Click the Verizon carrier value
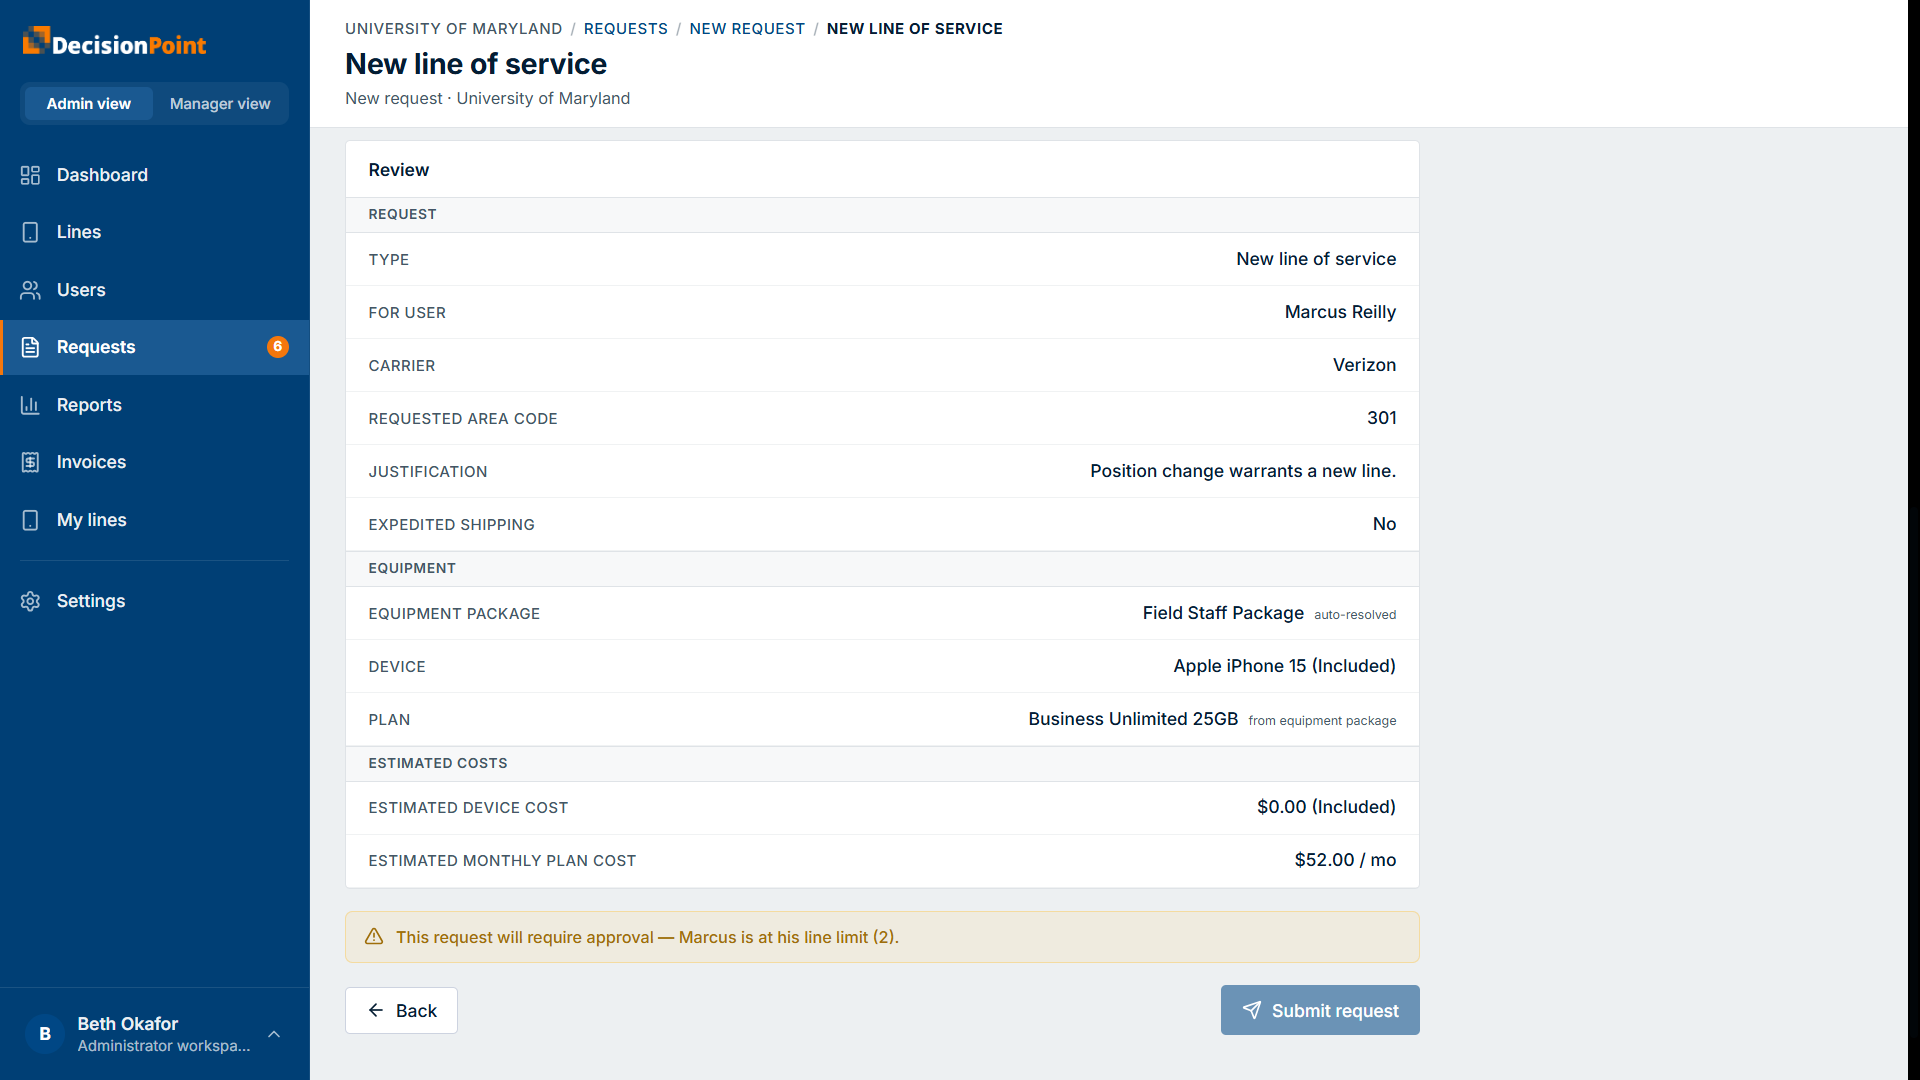Viewport: 1920px width, 1080px height. [1364, 365]
